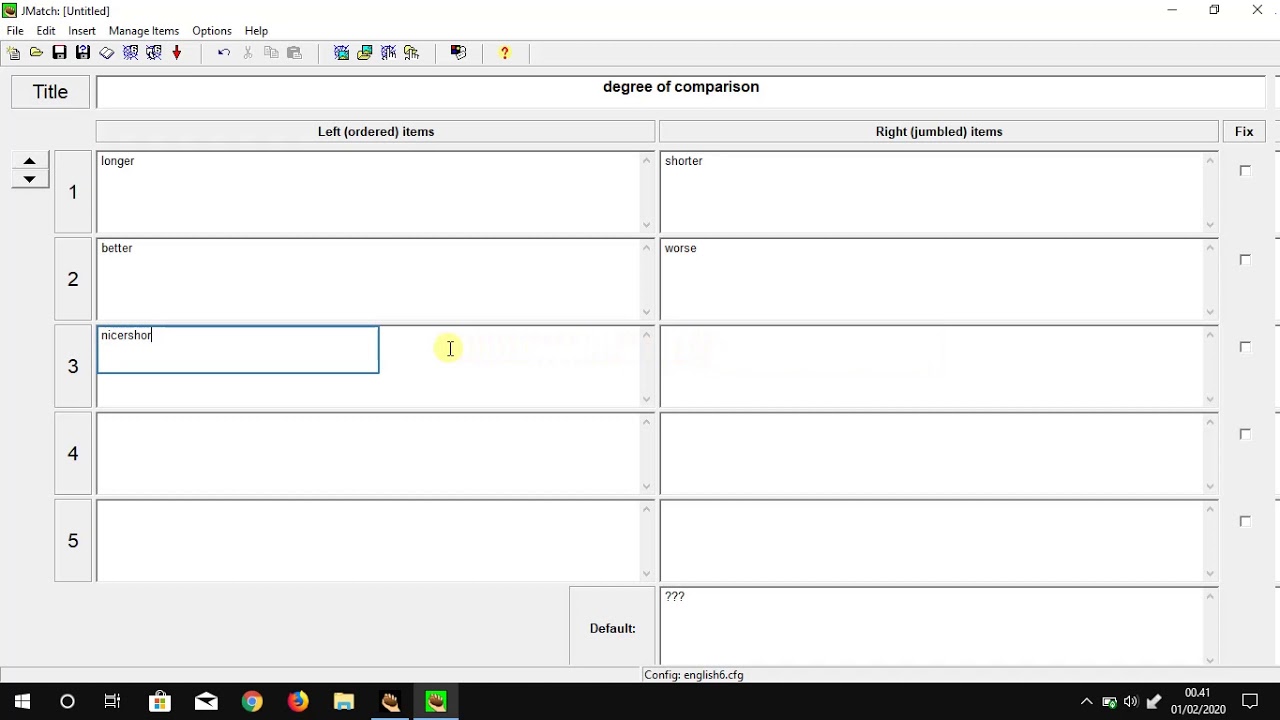Viewport: 1280px width, 720px height.
Task: Click the insert web link icon
Action: pos(389,53)
